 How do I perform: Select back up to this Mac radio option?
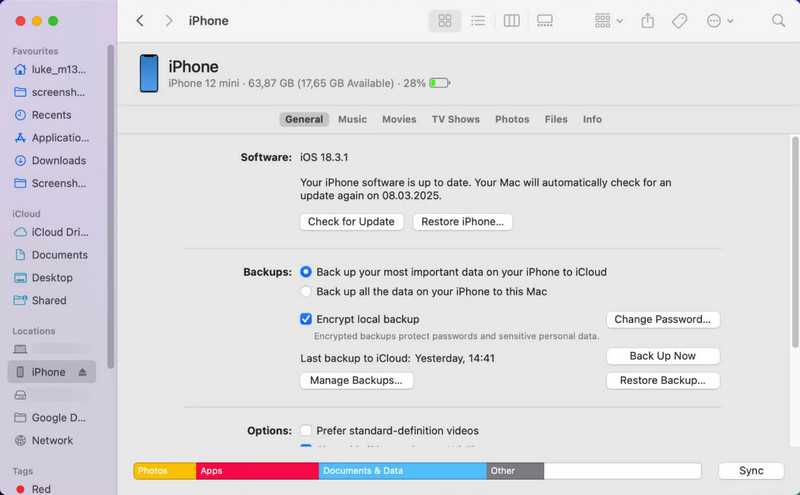(x=306, y=291)
